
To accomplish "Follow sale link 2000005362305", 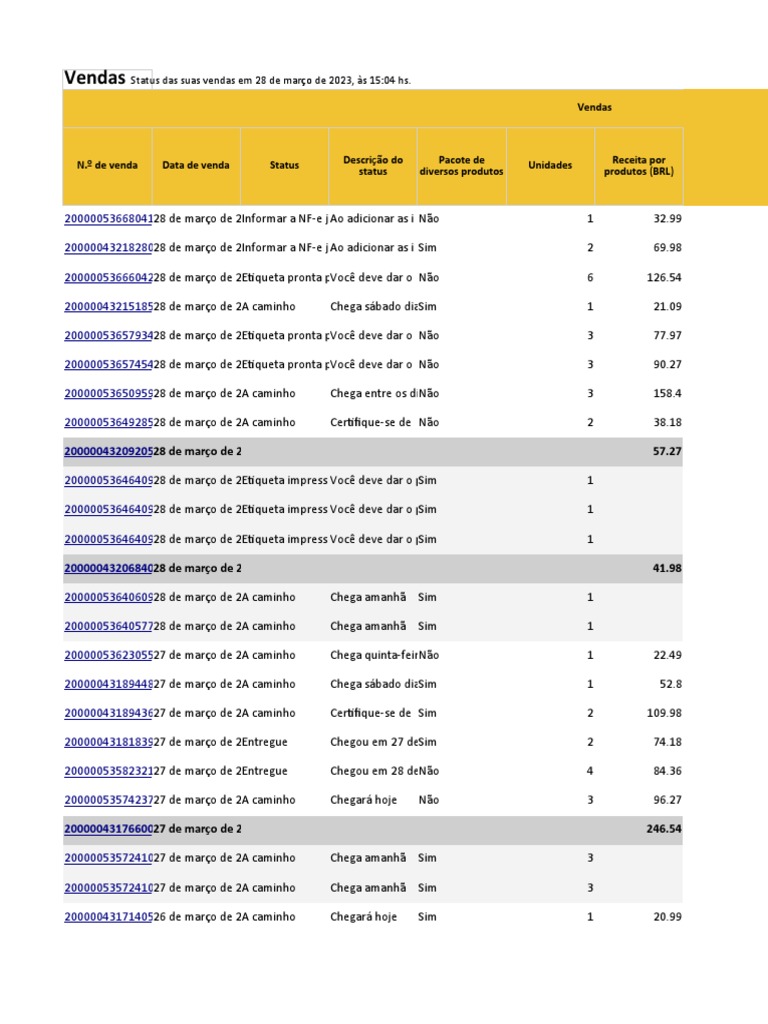I will [x=108, y=656].
